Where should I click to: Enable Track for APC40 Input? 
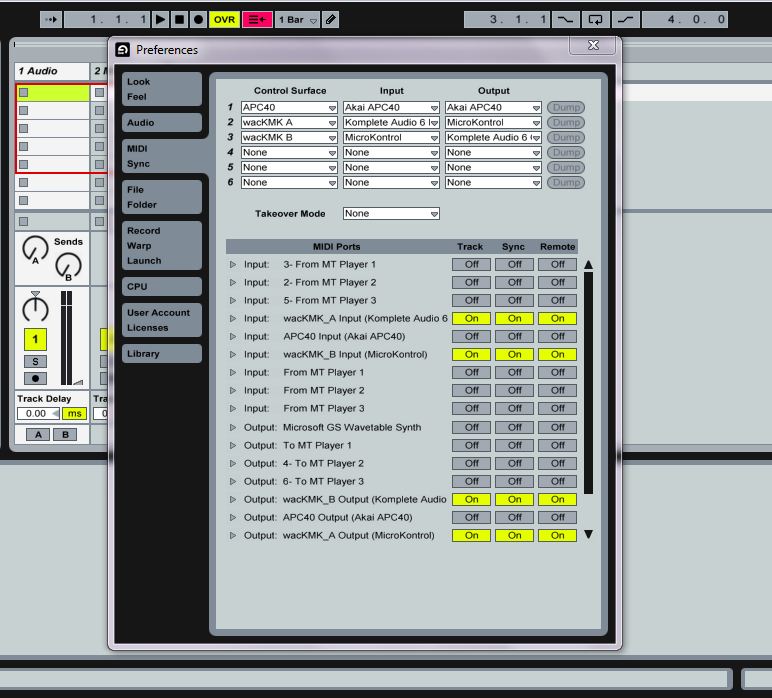[471, 337]
